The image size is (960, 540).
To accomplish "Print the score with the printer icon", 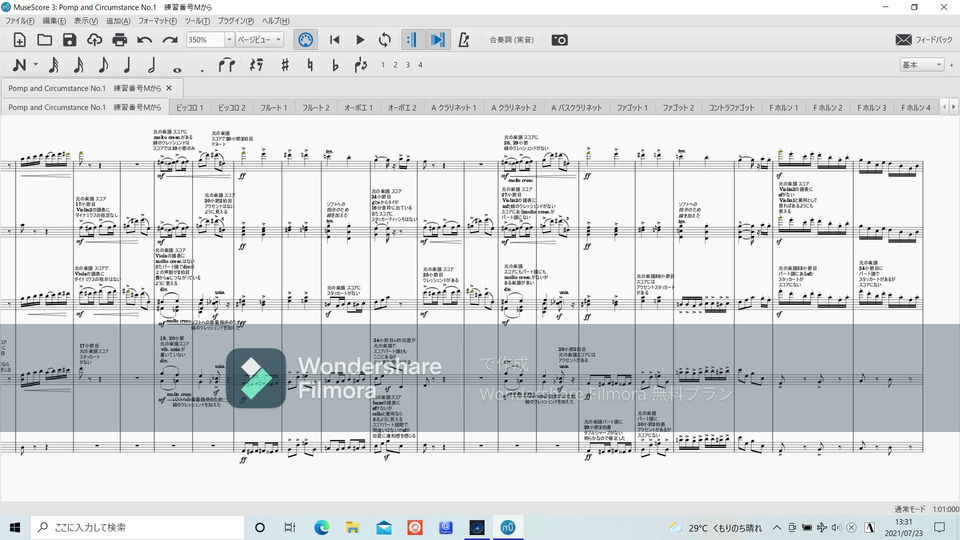I will (119, 40).
